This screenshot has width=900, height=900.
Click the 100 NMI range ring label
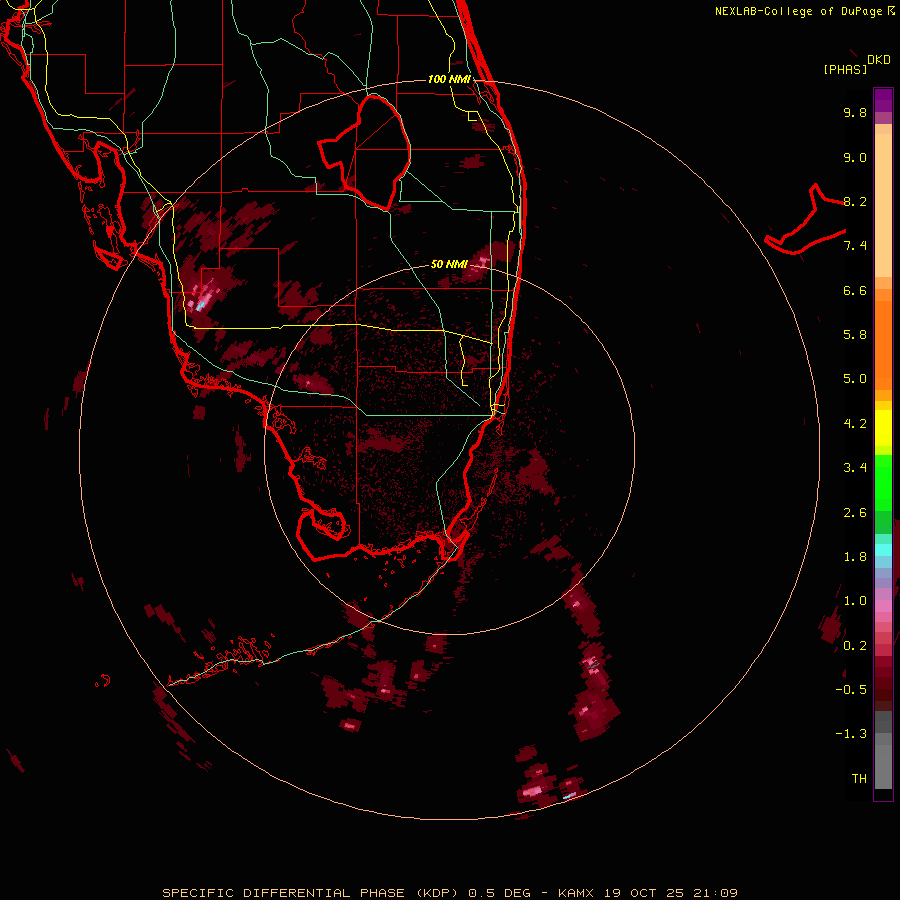tap(449, 79)
